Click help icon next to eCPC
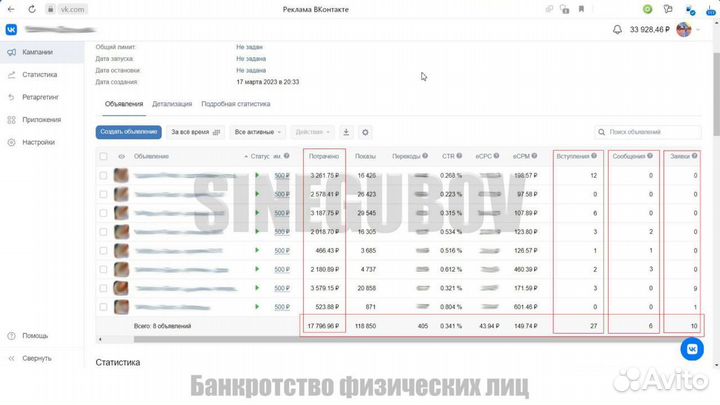720x405 pixels. click(x=496, y=156)
